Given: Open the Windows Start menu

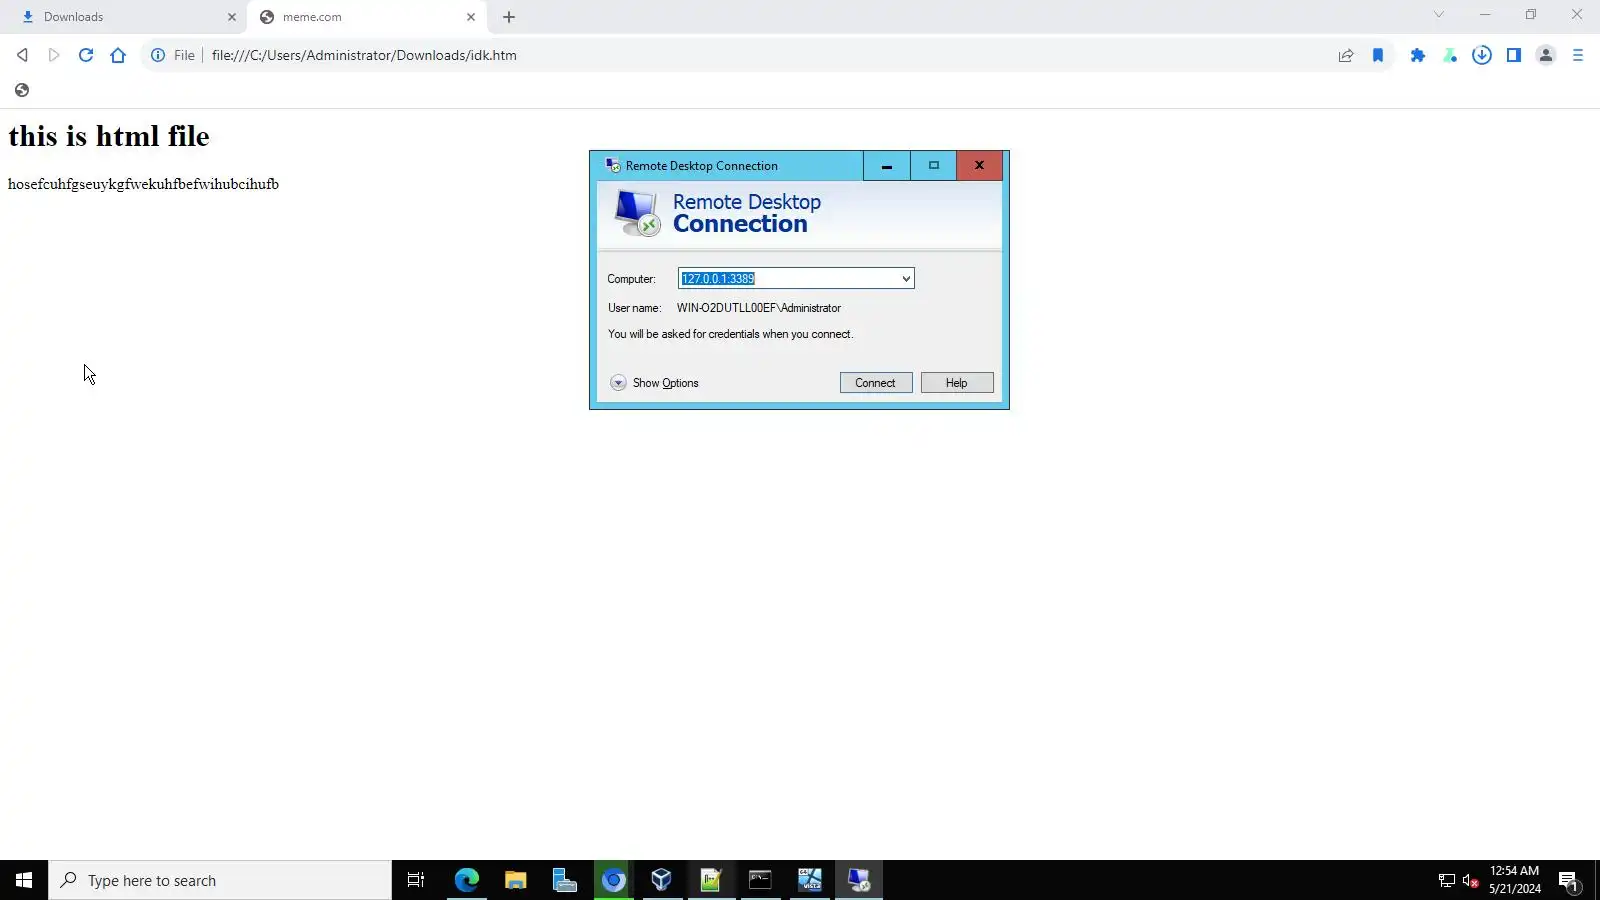Looking at the screenshot, I should [24, 880].
